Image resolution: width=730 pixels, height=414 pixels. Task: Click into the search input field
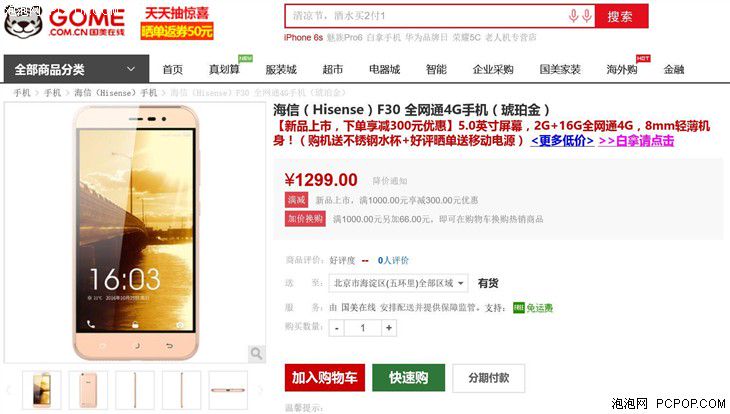pyautogui.click(x=426, y=16)
